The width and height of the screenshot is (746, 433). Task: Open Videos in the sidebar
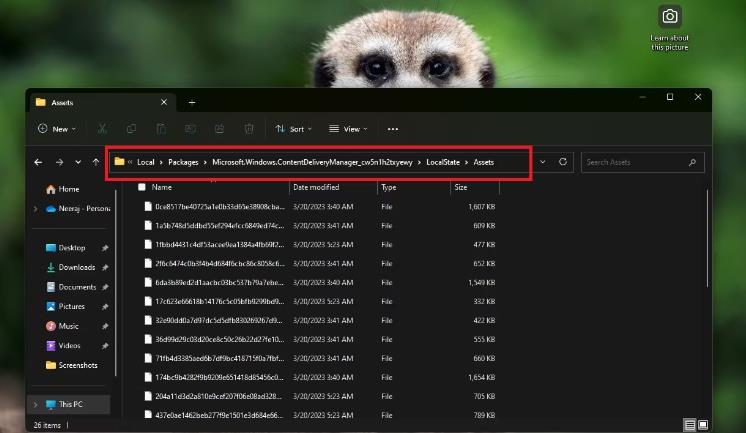point(63,345)
